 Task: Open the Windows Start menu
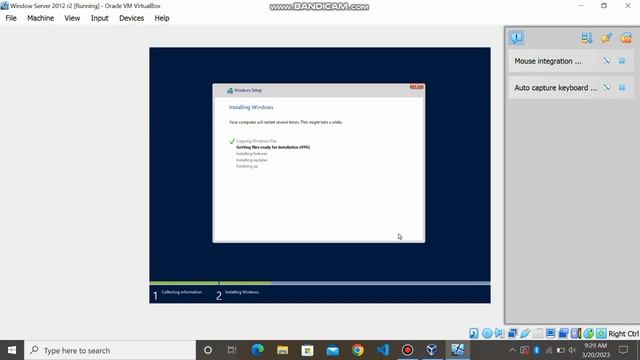coord(12,350)
